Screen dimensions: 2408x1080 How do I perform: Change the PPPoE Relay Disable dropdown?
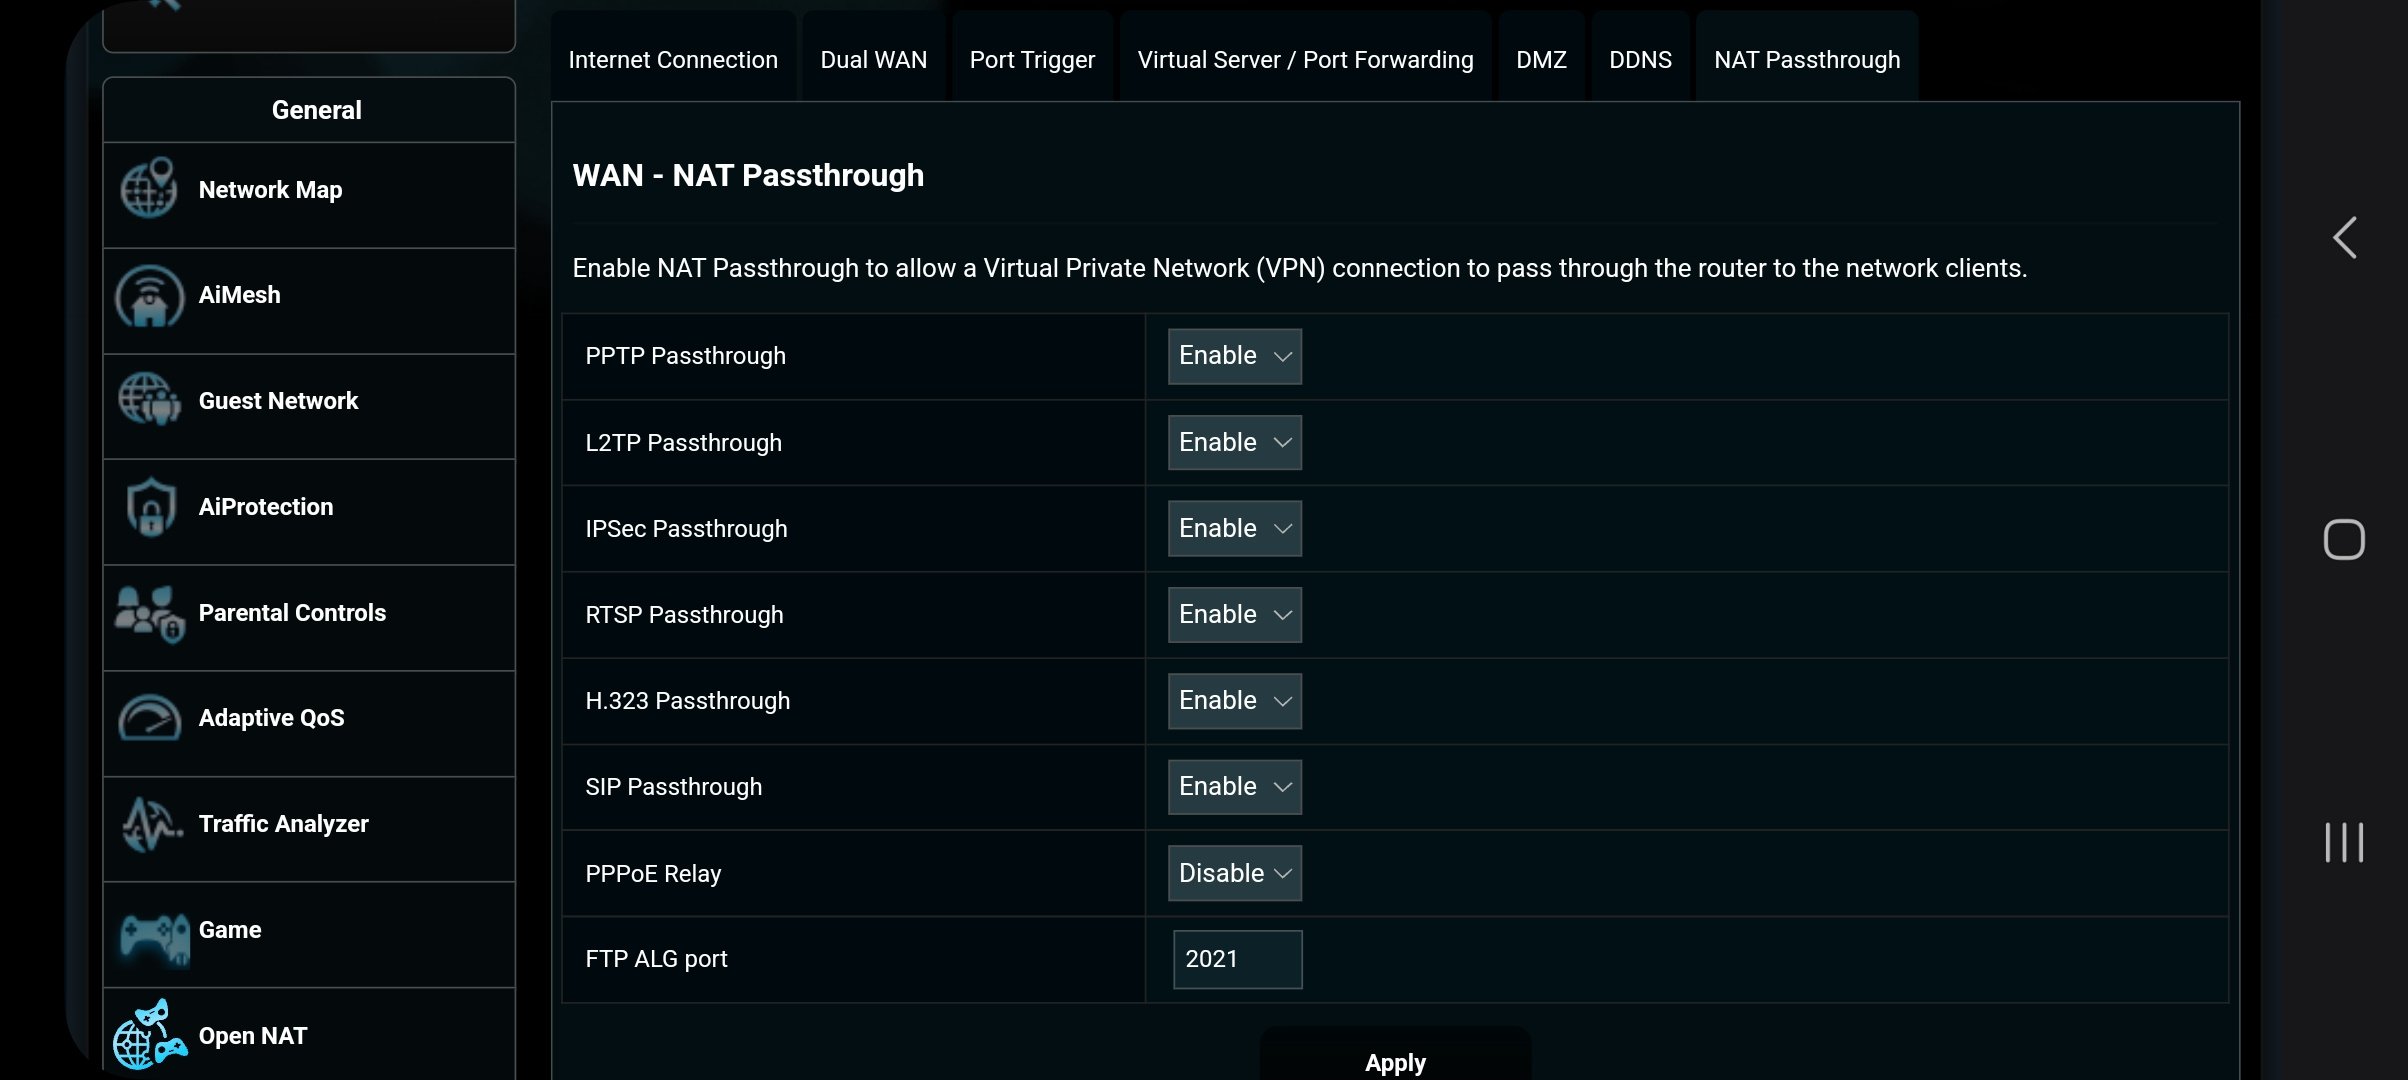click(x=1234, y=873)
